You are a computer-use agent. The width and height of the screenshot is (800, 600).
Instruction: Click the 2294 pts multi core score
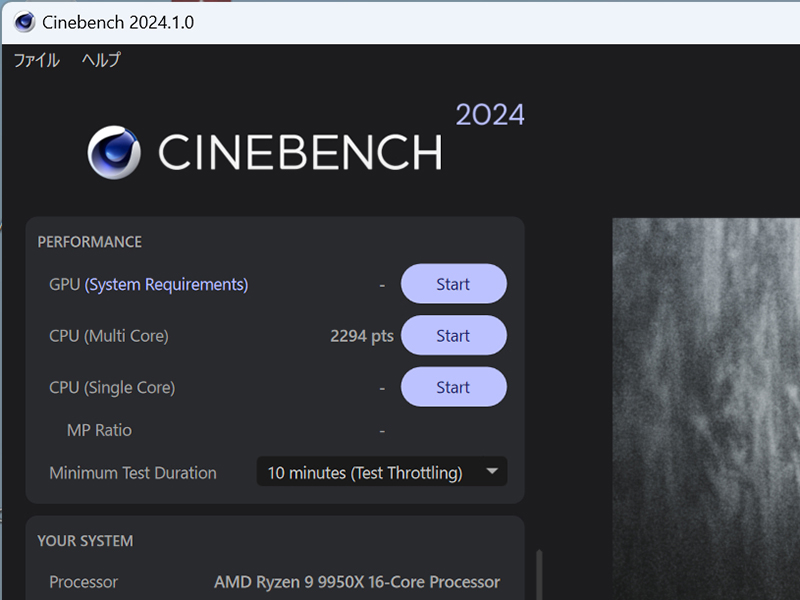point(362,336)
